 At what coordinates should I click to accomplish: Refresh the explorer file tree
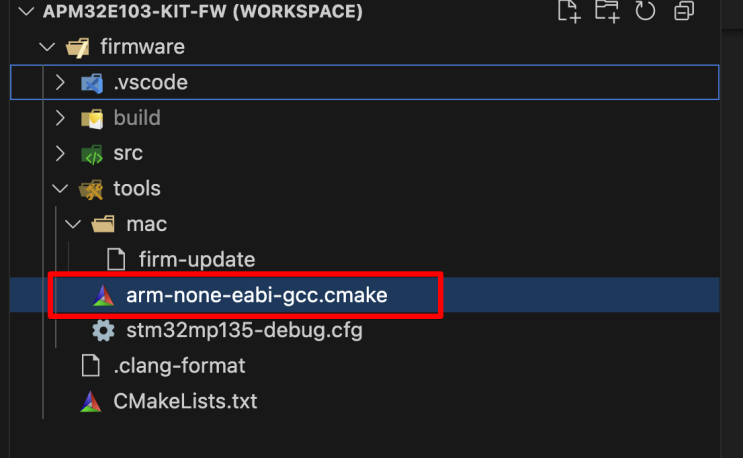point(645,12)
